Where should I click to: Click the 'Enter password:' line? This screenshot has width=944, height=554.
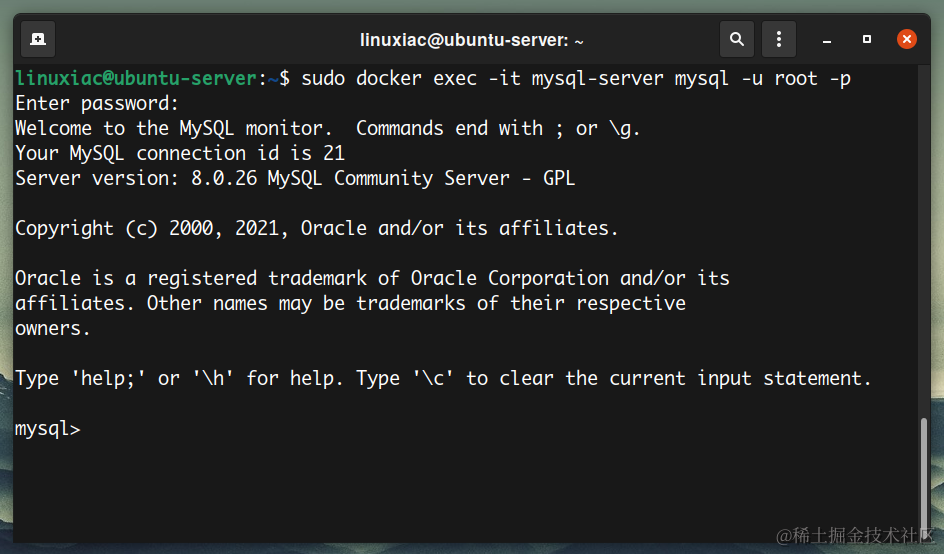[x=97, y=104]
